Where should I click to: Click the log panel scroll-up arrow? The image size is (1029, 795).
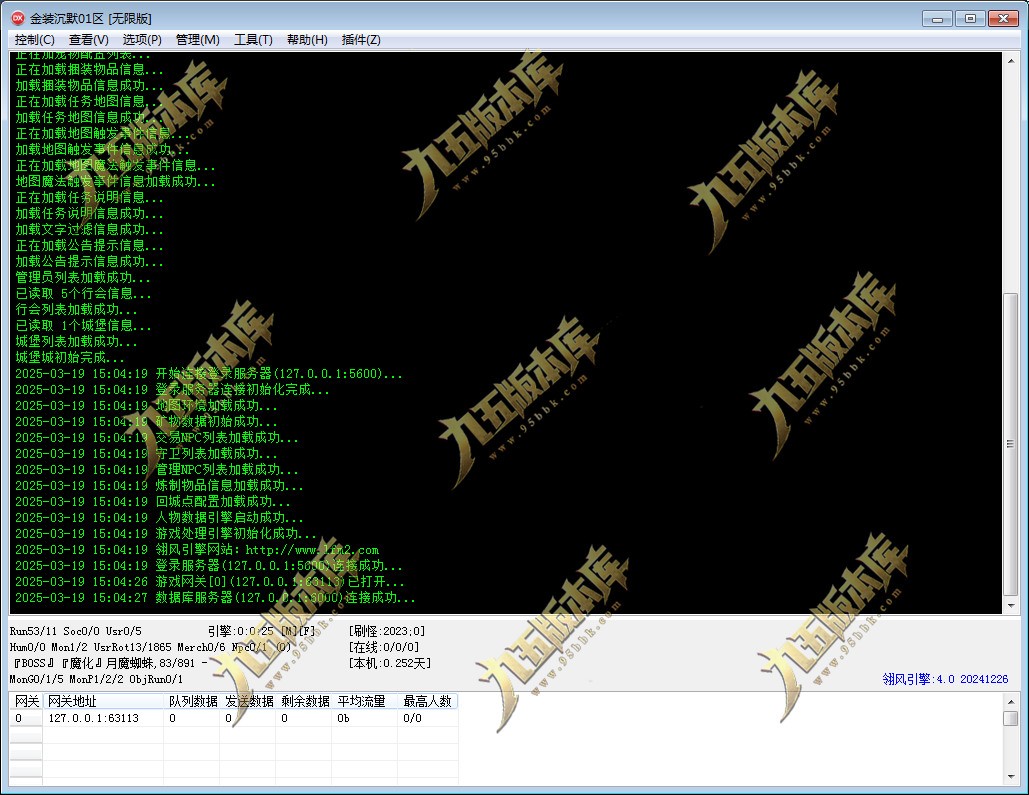click(x=1011, y=61)
